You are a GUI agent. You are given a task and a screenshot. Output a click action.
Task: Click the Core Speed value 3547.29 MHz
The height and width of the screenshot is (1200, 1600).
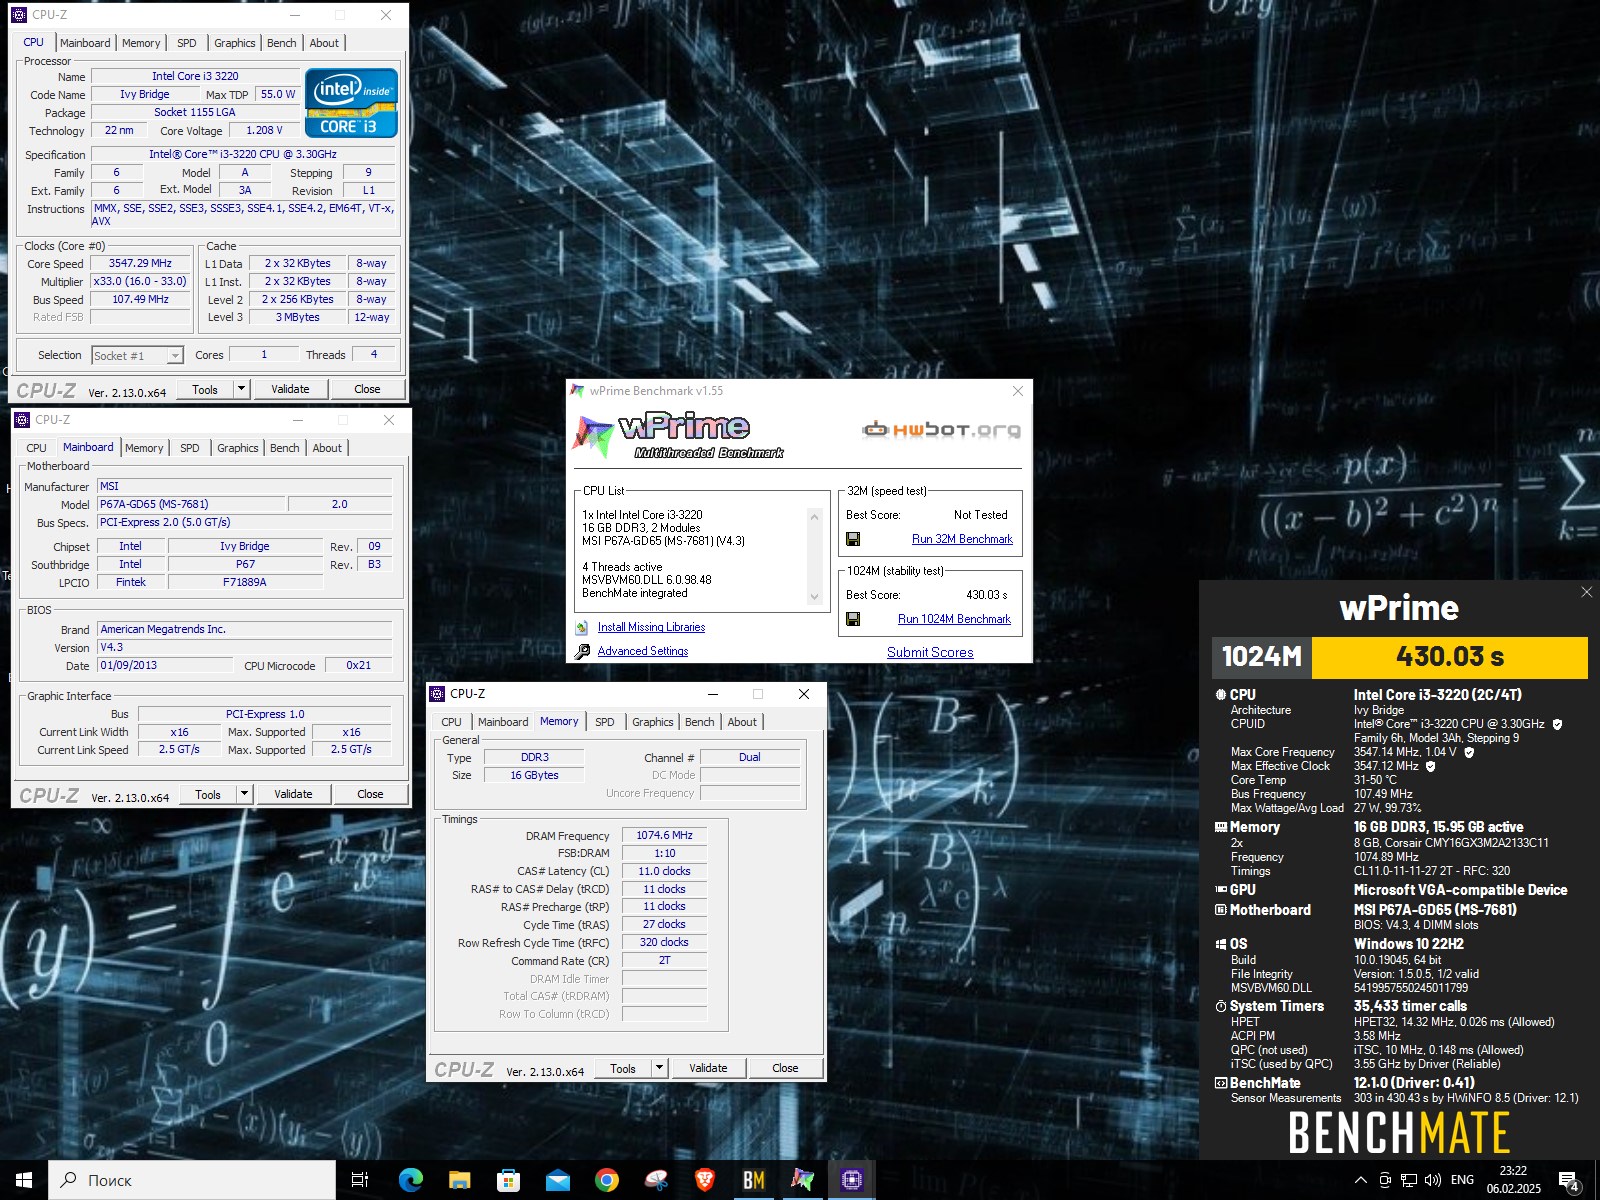point(140,264)
